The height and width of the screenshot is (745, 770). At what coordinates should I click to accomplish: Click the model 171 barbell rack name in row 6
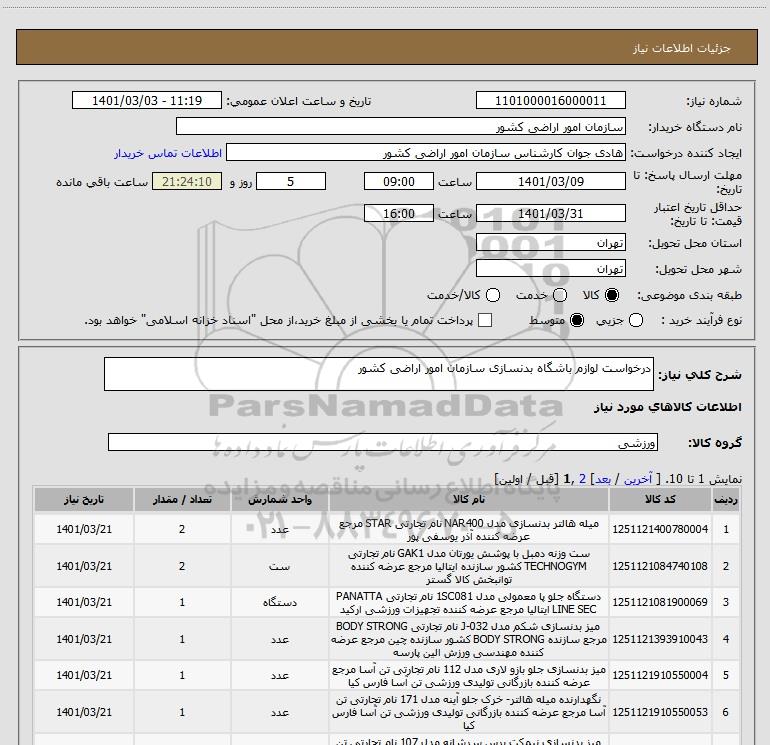coord(468,712)
